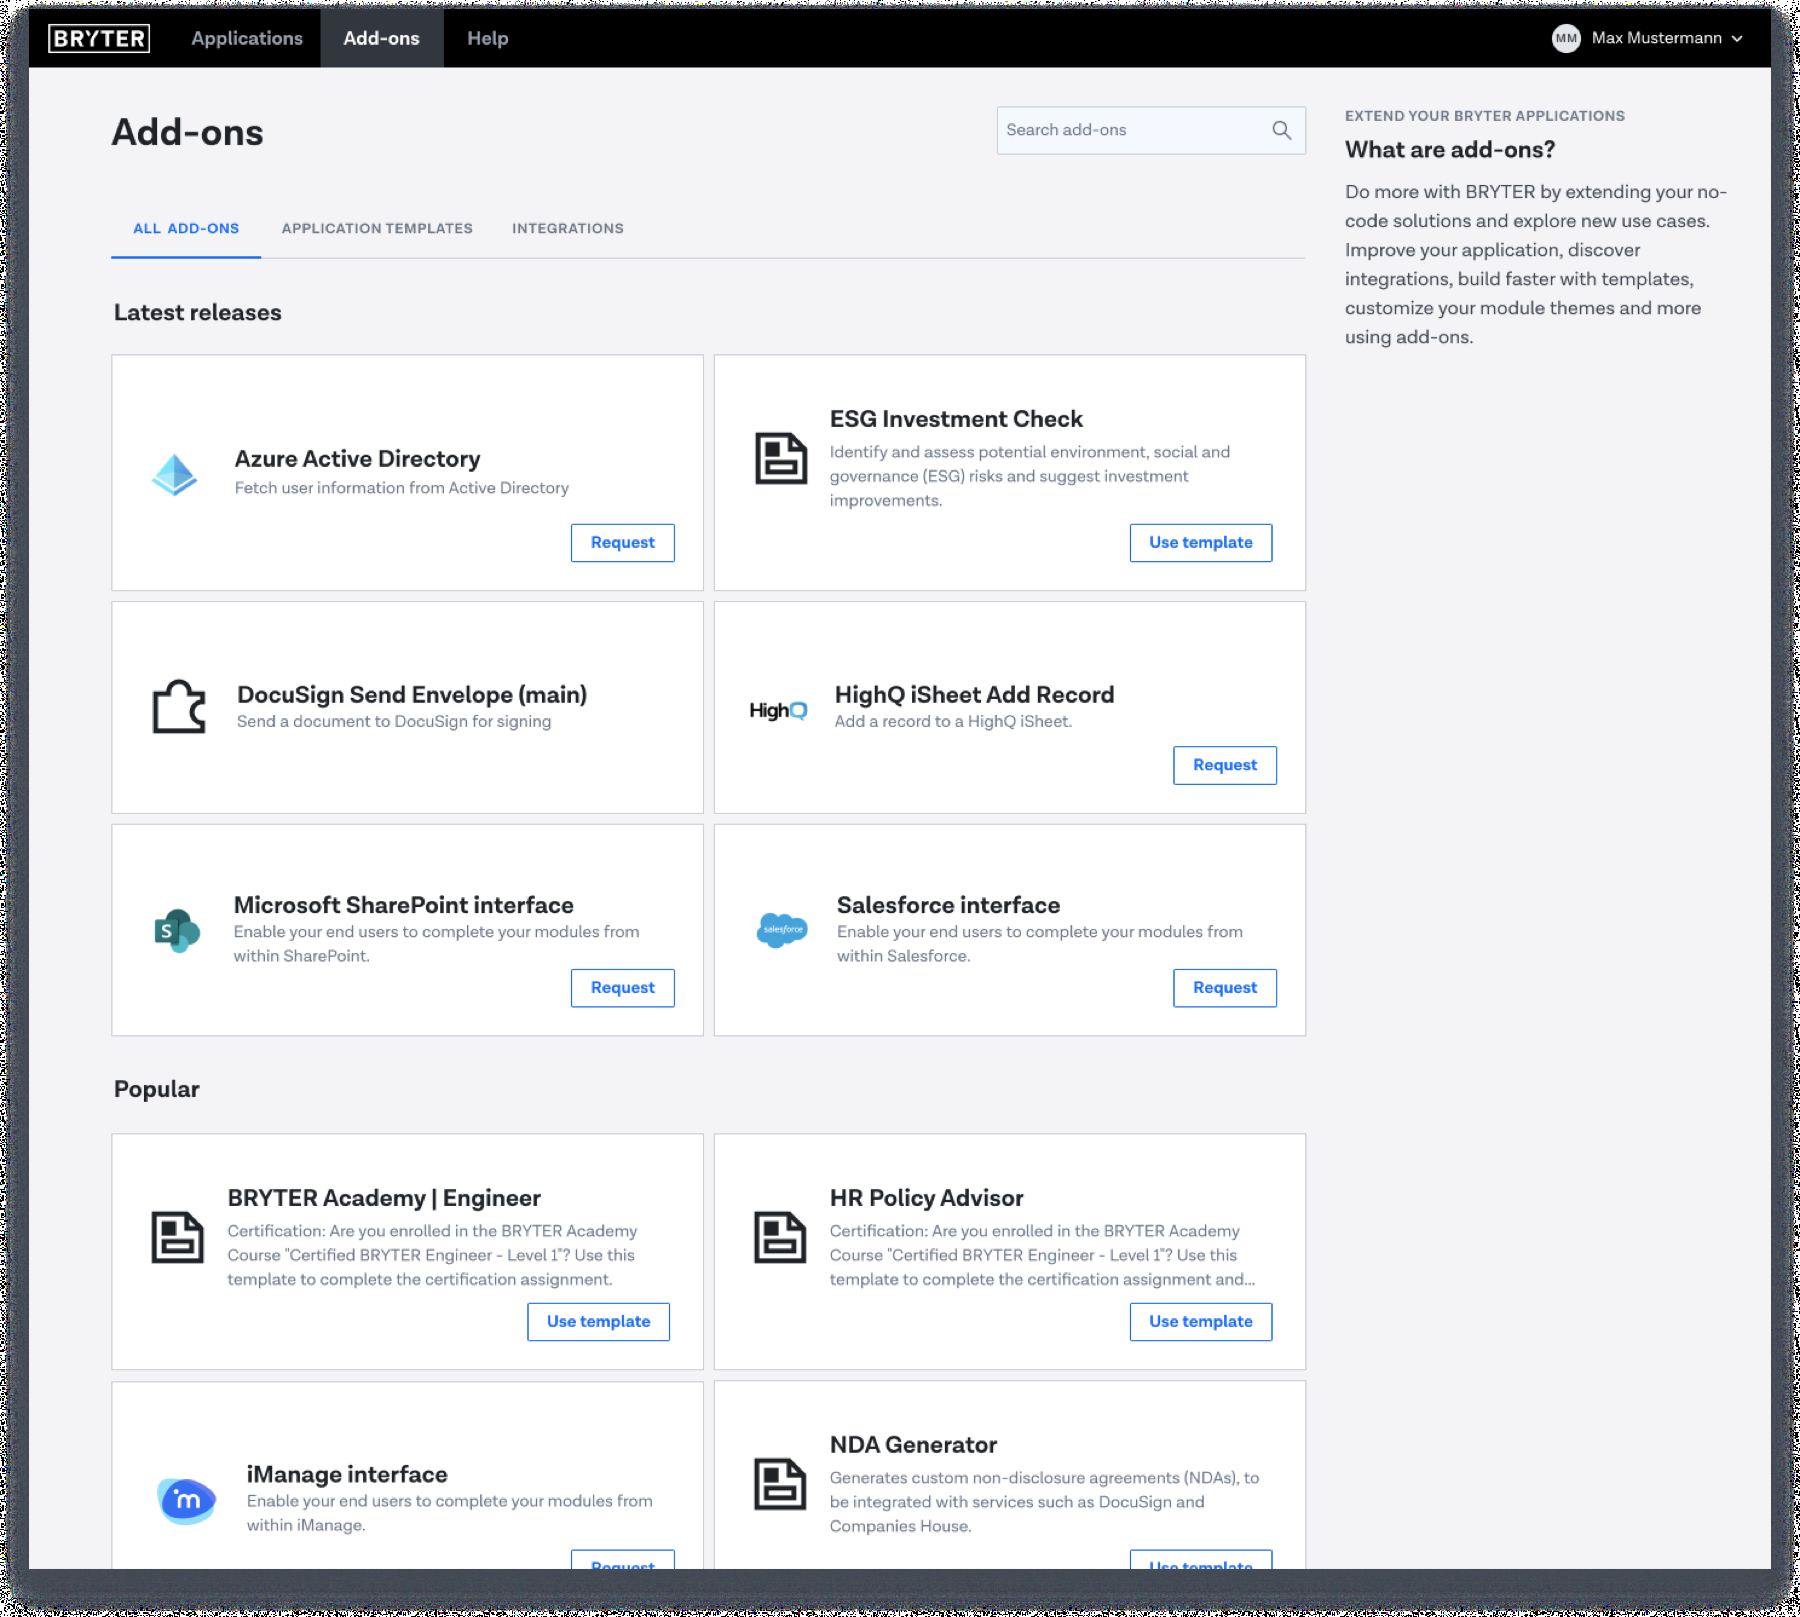Open the NDA Generator title

(x=913, y=1445)
